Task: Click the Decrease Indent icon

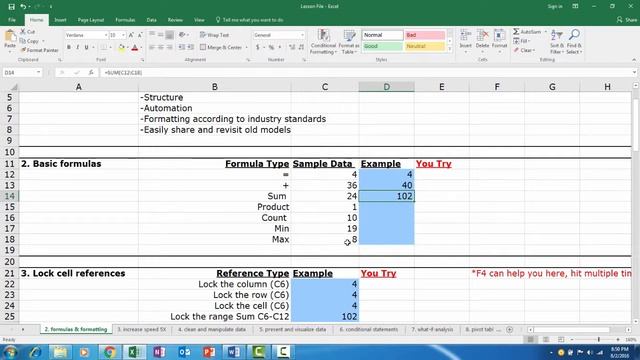Action: 182,47
